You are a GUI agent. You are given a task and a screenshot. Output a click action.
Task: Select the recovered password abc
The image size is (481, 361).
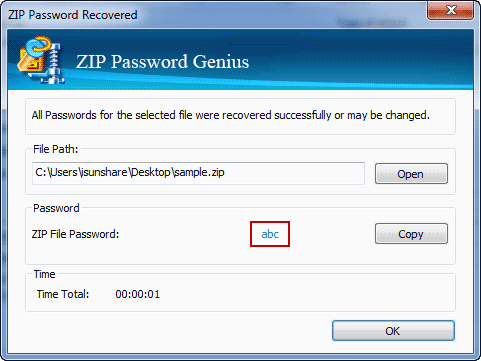click(270, 234)
